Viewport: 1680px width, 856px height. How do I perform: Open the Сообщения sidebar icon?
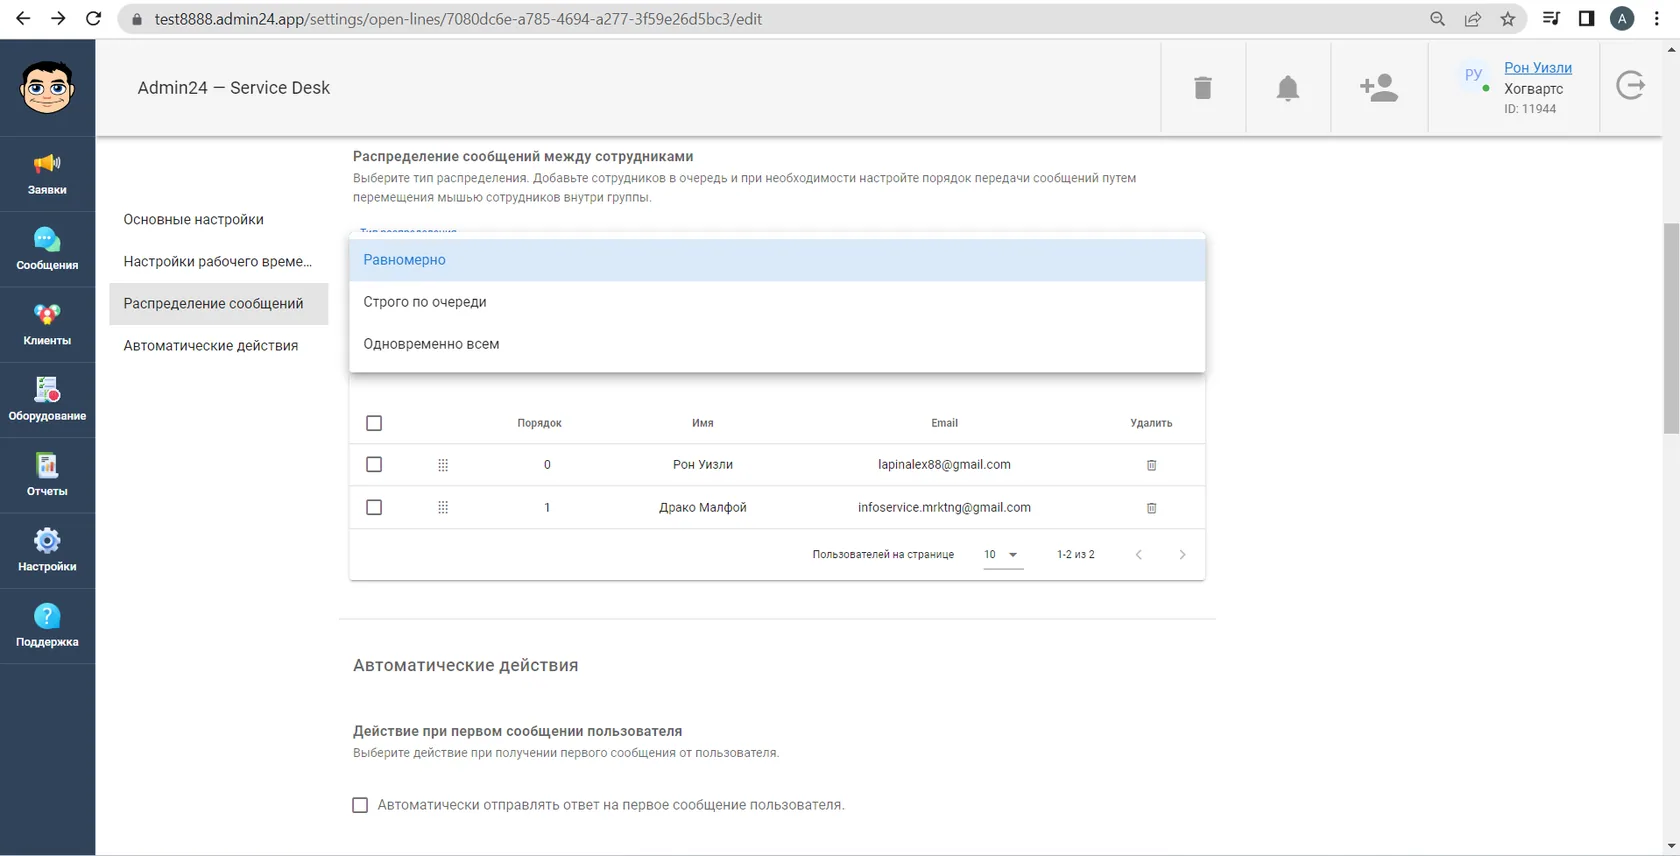[x=47, y=249]
